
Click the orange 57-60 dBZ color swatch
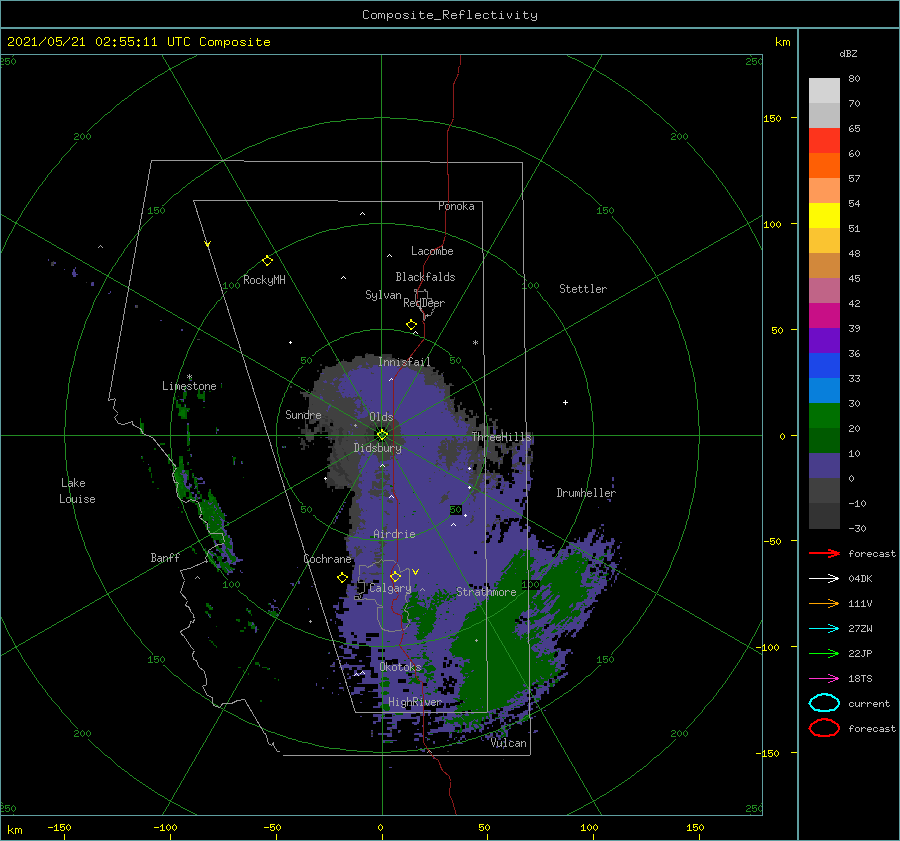[824, 165]
